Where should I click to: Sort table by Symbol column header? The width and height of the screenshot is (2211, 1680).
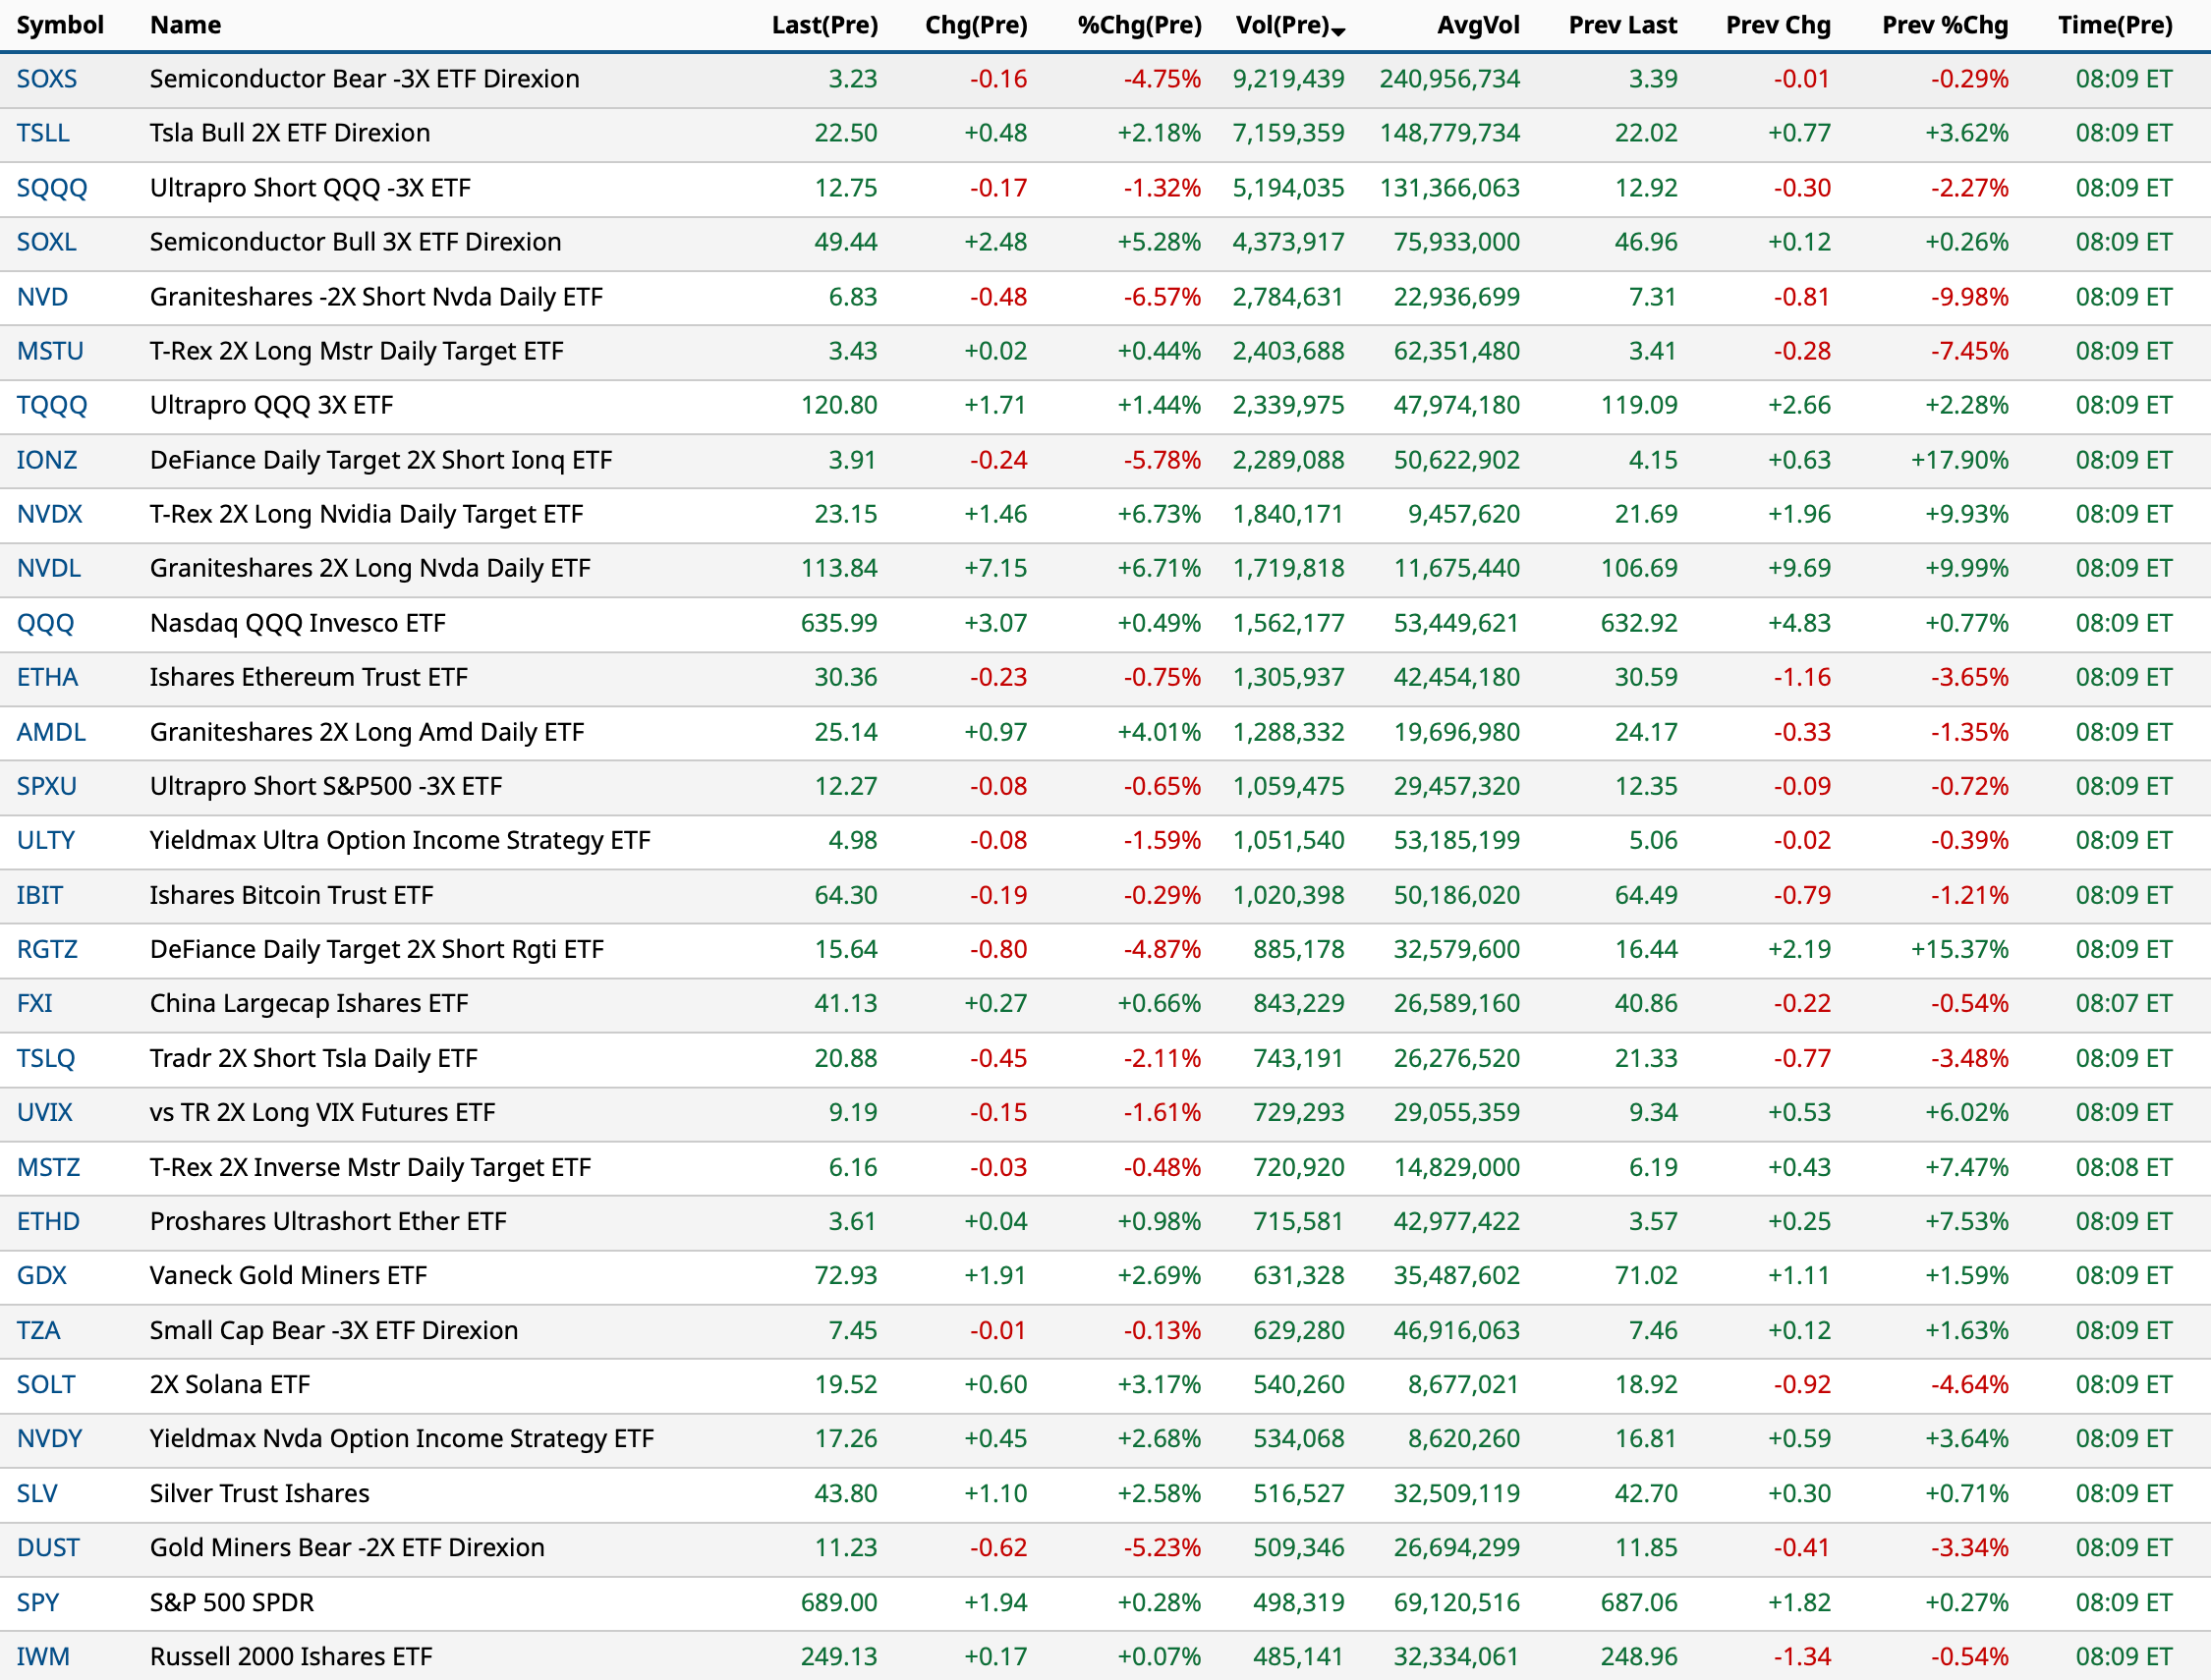[x=60, y=25]
